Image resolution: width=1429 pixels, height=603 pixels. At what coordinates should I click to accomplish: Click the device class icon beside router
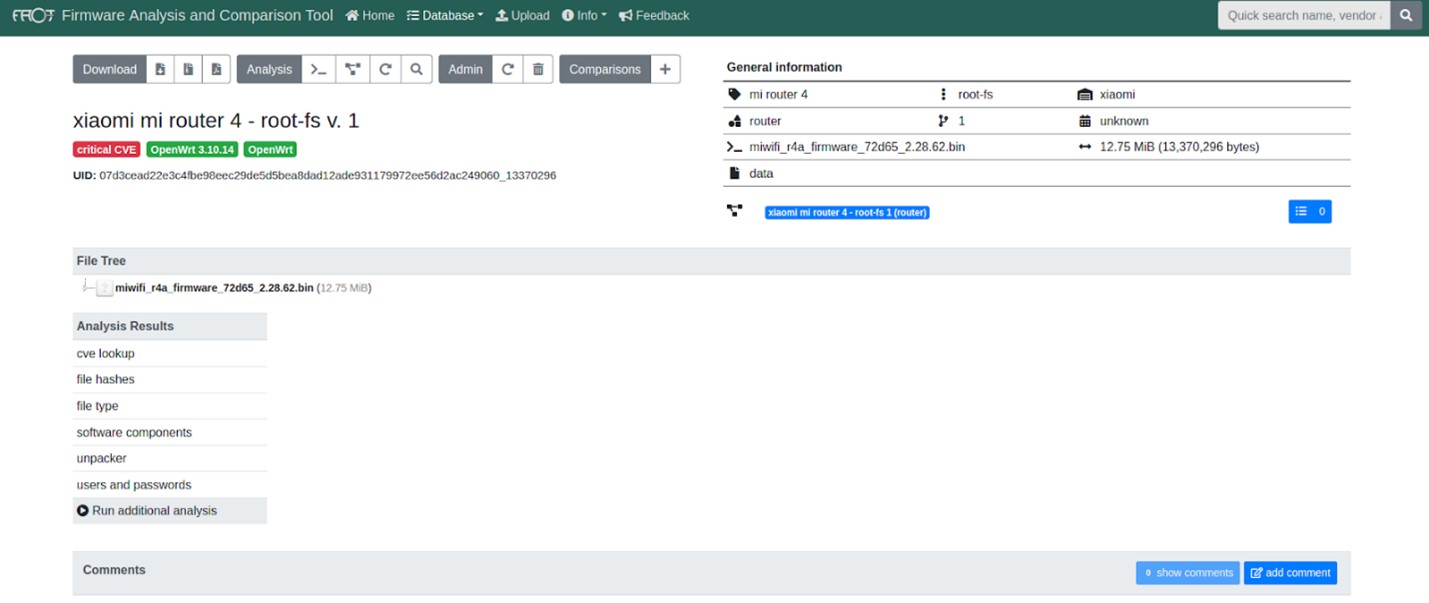(x=735, y=121)
